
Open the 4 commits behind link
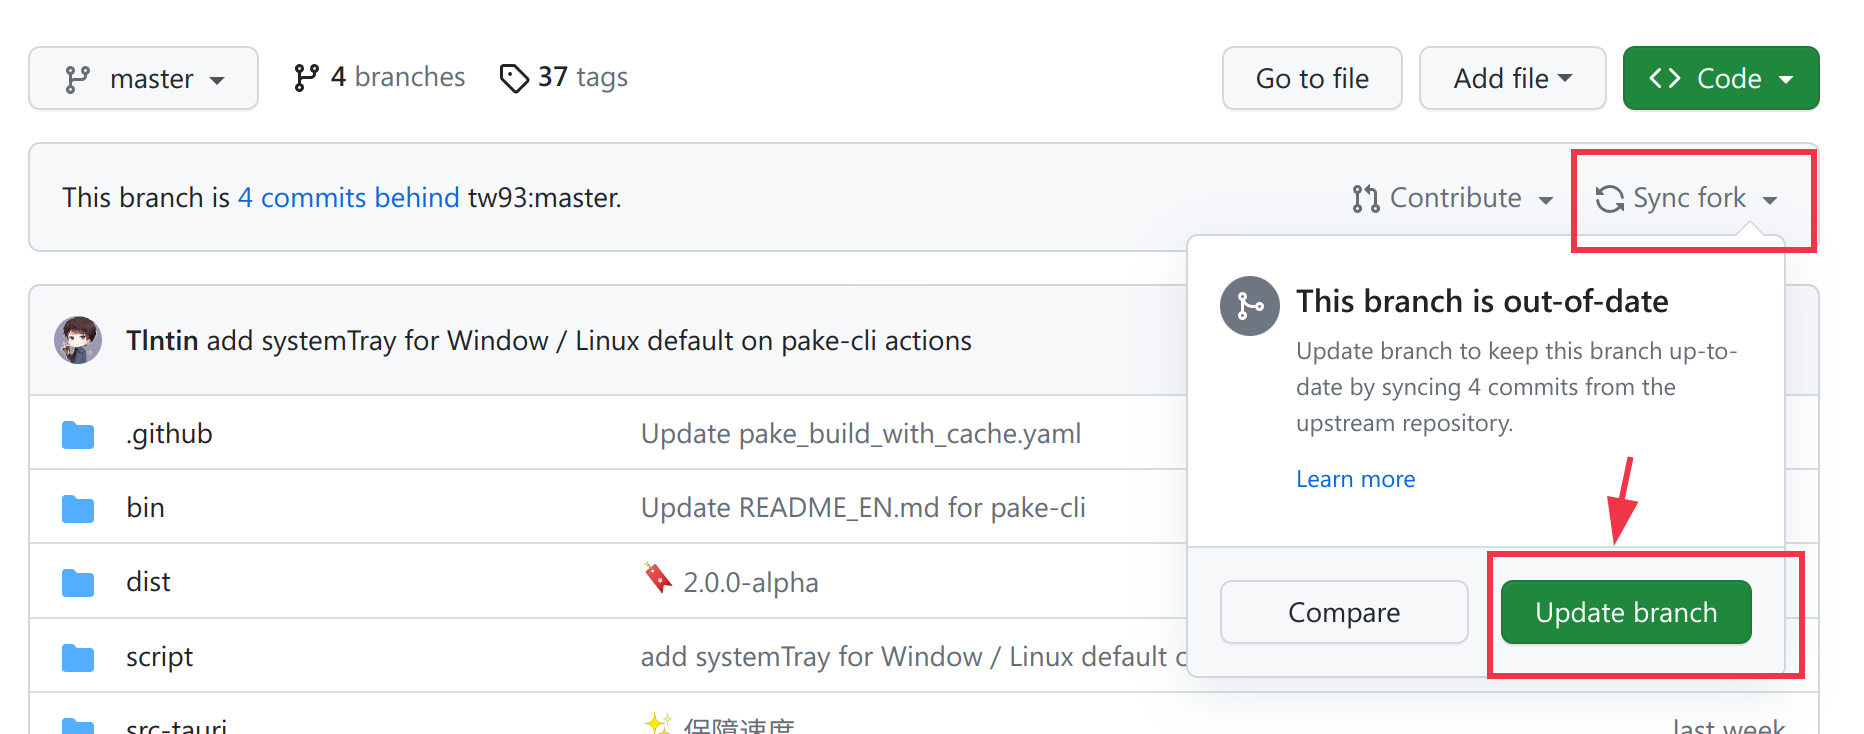[348, 198]
